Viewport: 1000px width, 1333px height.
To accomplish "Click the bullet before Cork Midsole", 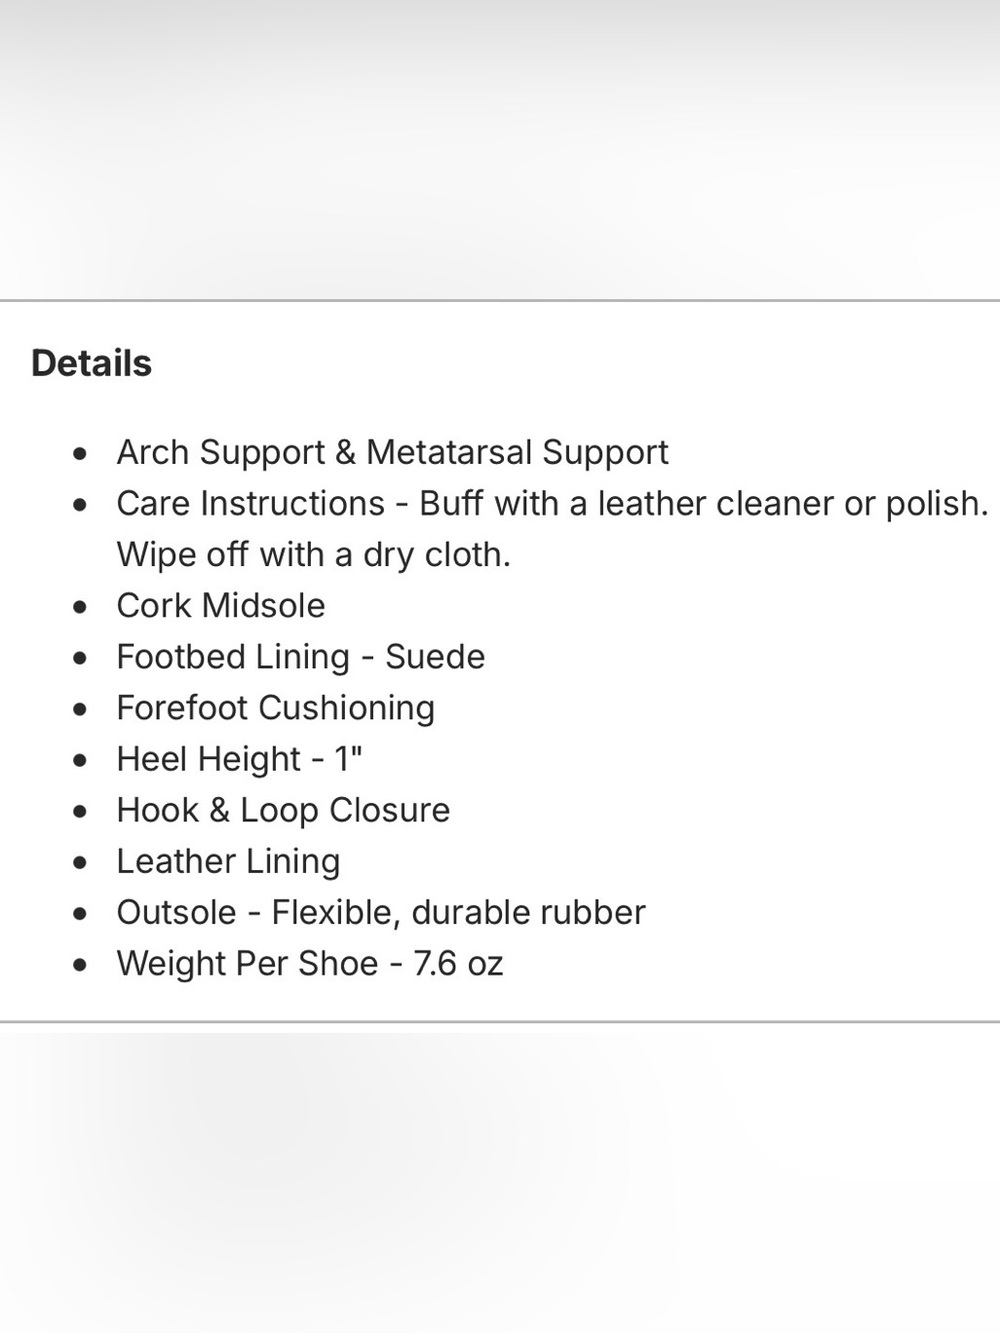I will [80, 607].
